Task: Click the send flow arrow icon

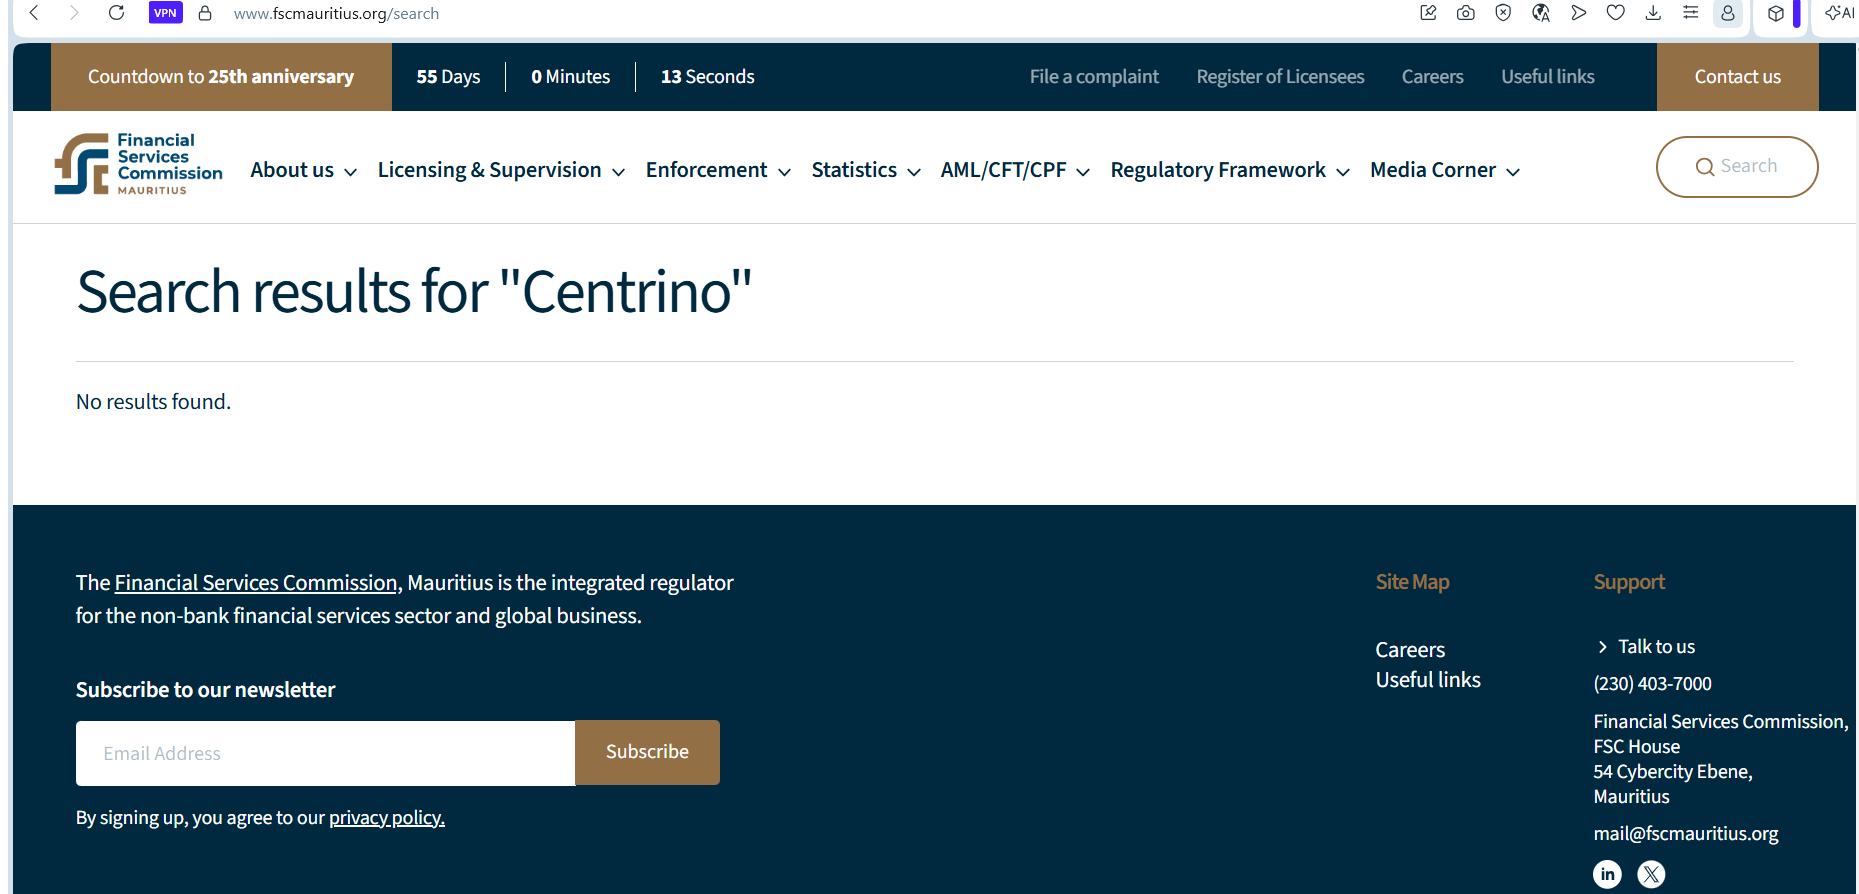Action: (x=1578, y=13)
